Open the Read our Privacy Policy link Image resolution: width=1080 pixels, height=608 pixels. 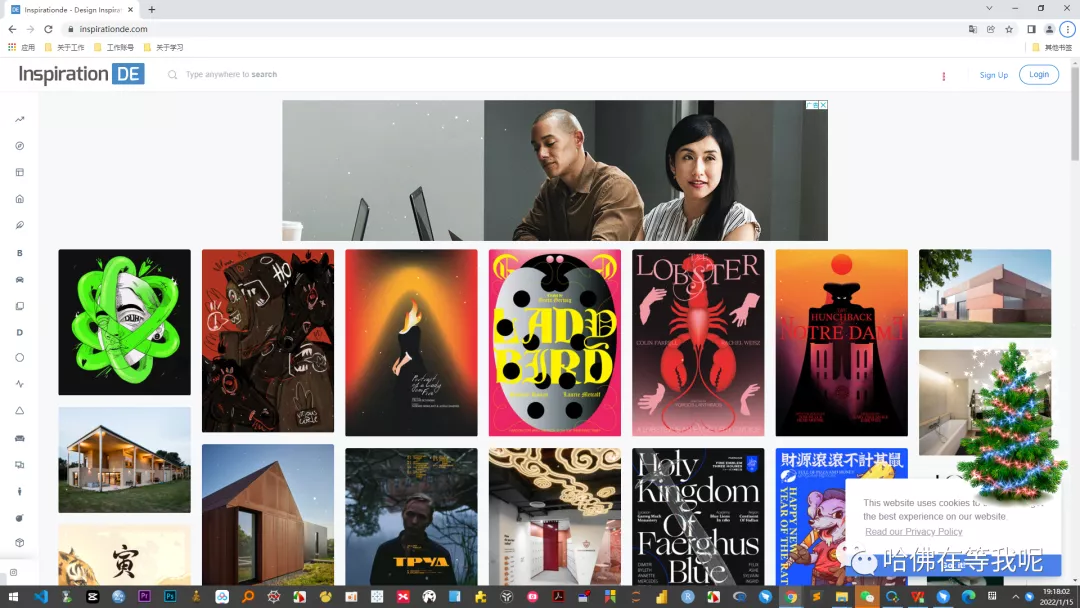[913, 532]
